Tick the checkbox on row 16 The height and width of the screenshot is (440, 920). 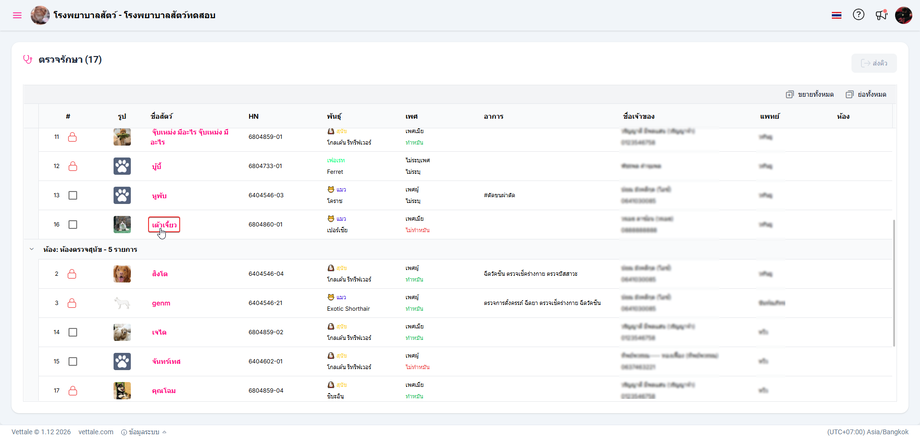72,225
